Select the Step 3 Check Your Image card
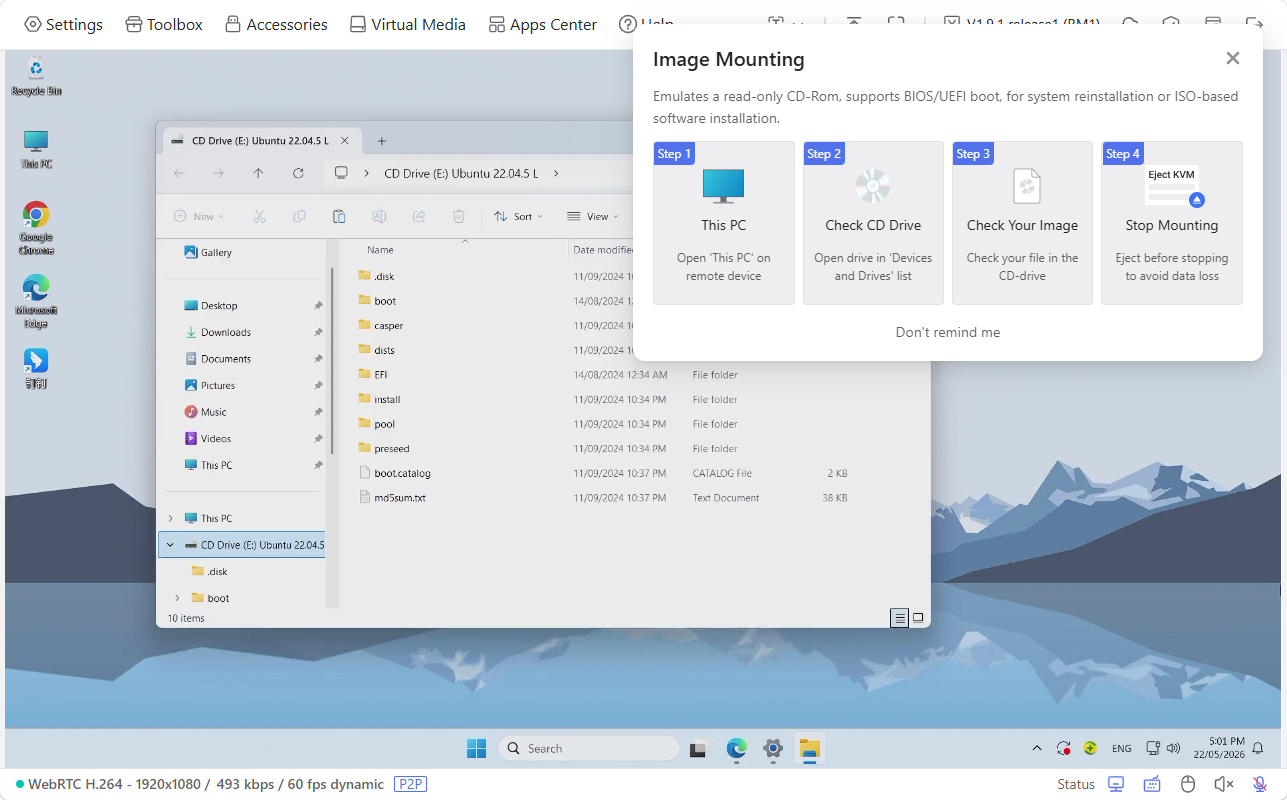The height and width of the screenshot is (800, 1287). [1022, 223]
